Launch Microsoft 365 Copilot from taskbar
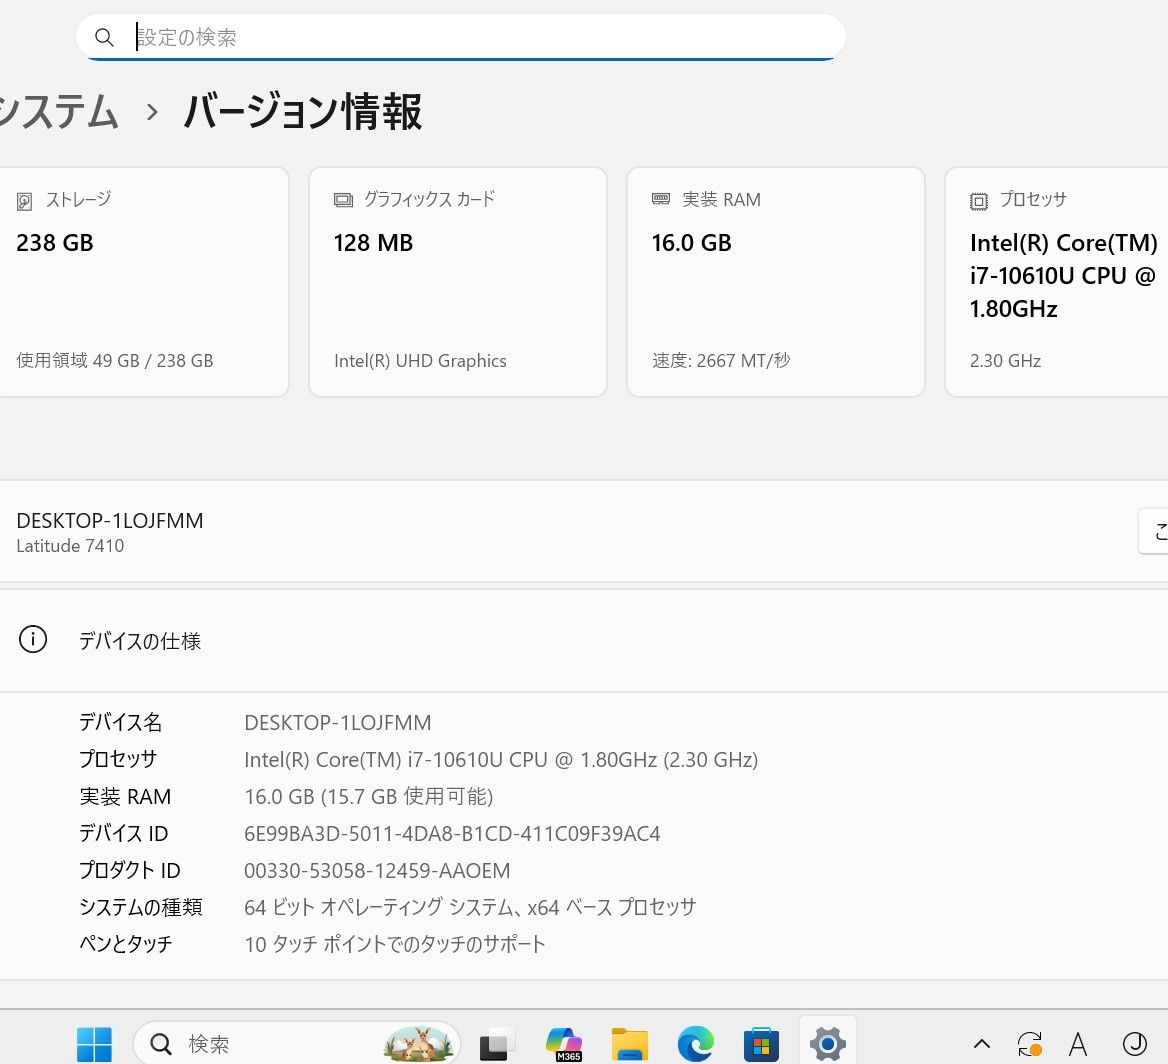Viewport: 1168px width, 1064px height. coord(564,1045)
